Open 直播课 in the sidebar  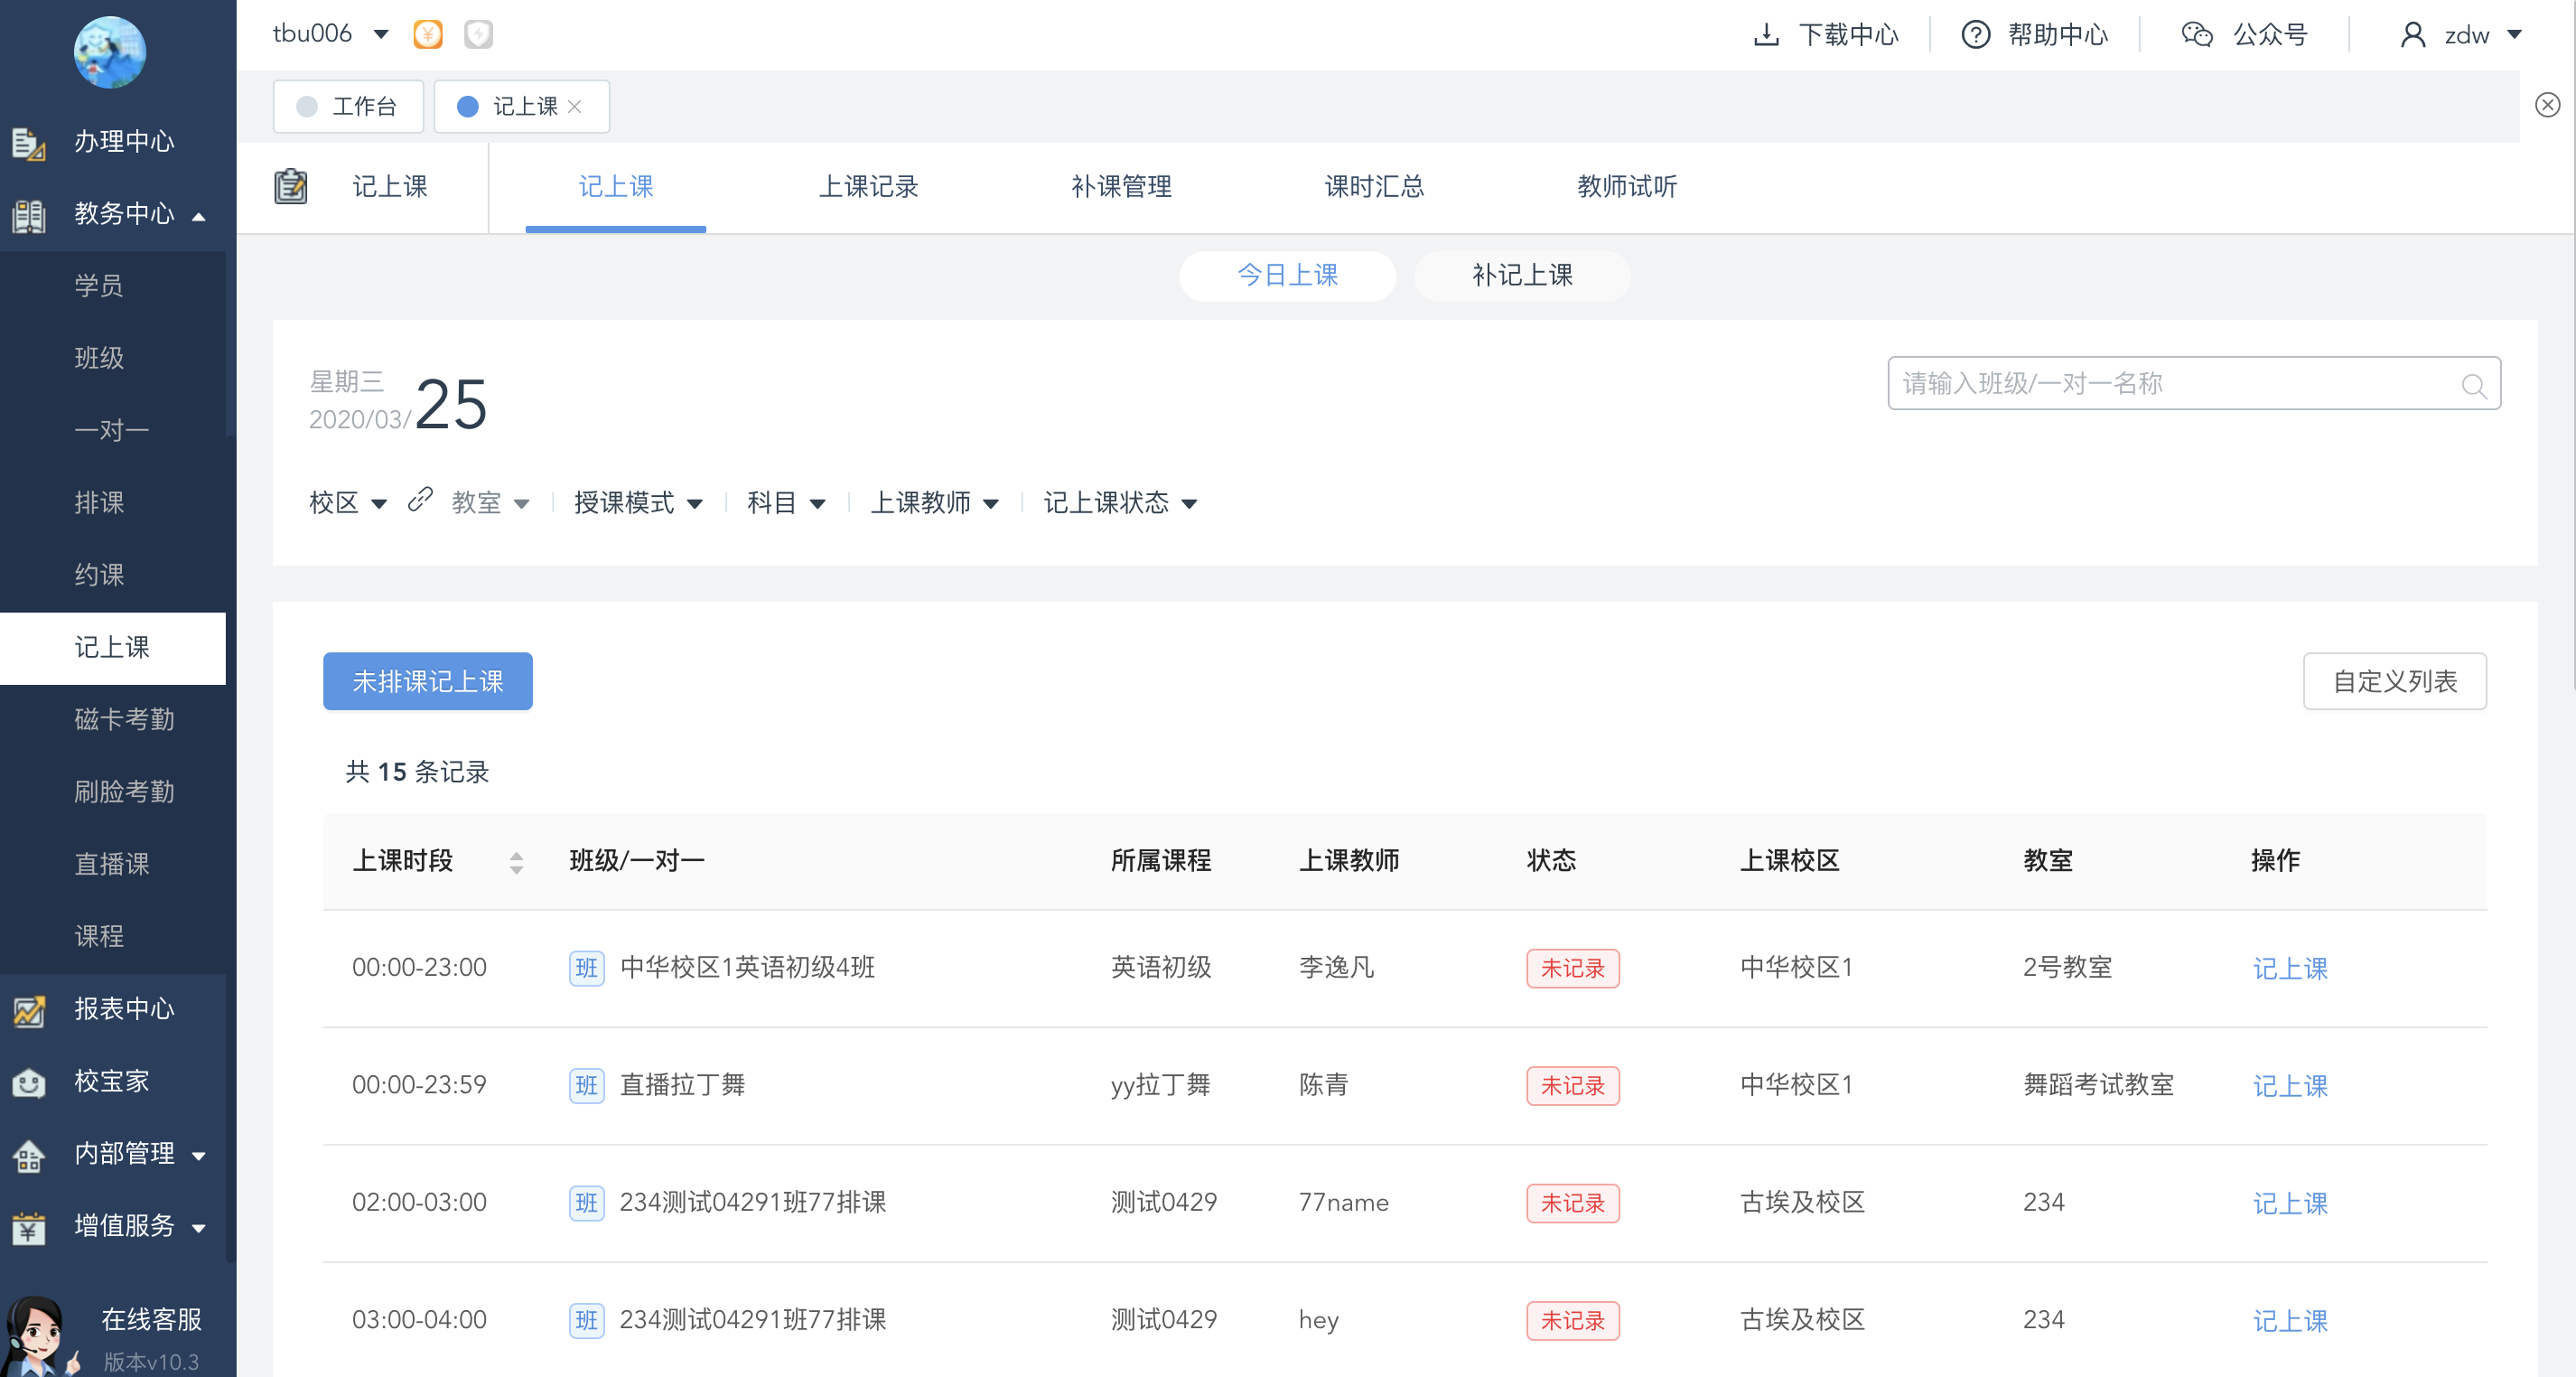point(111,864)
